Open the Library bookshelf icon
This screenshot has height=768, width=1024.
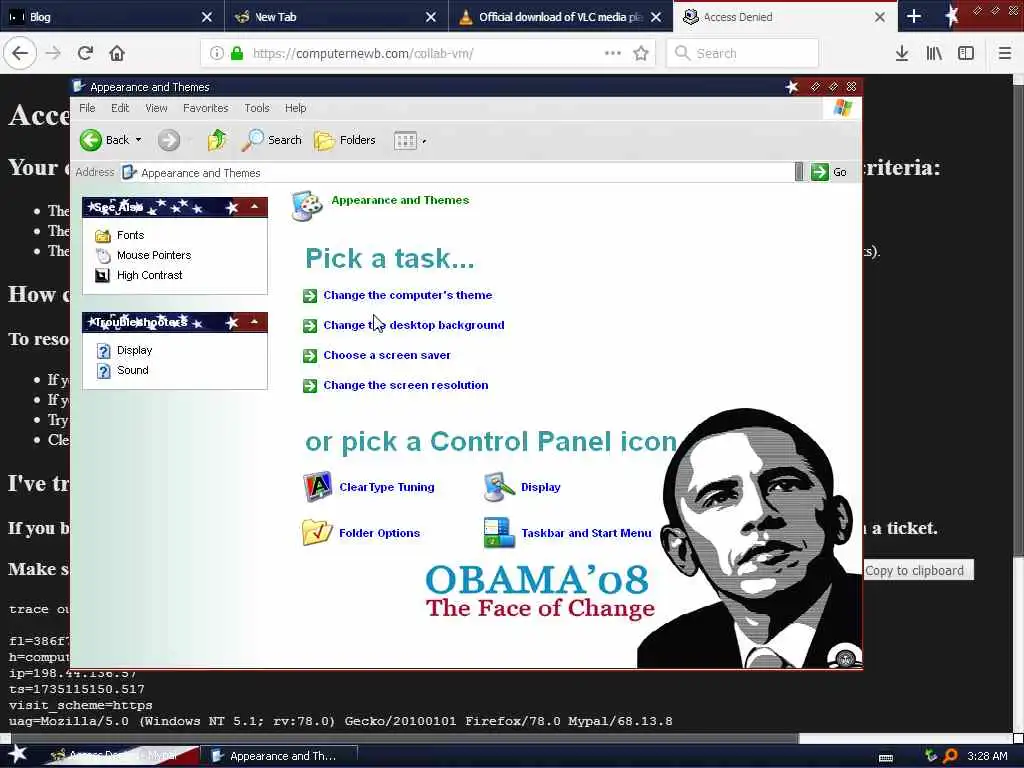point(934,53)
